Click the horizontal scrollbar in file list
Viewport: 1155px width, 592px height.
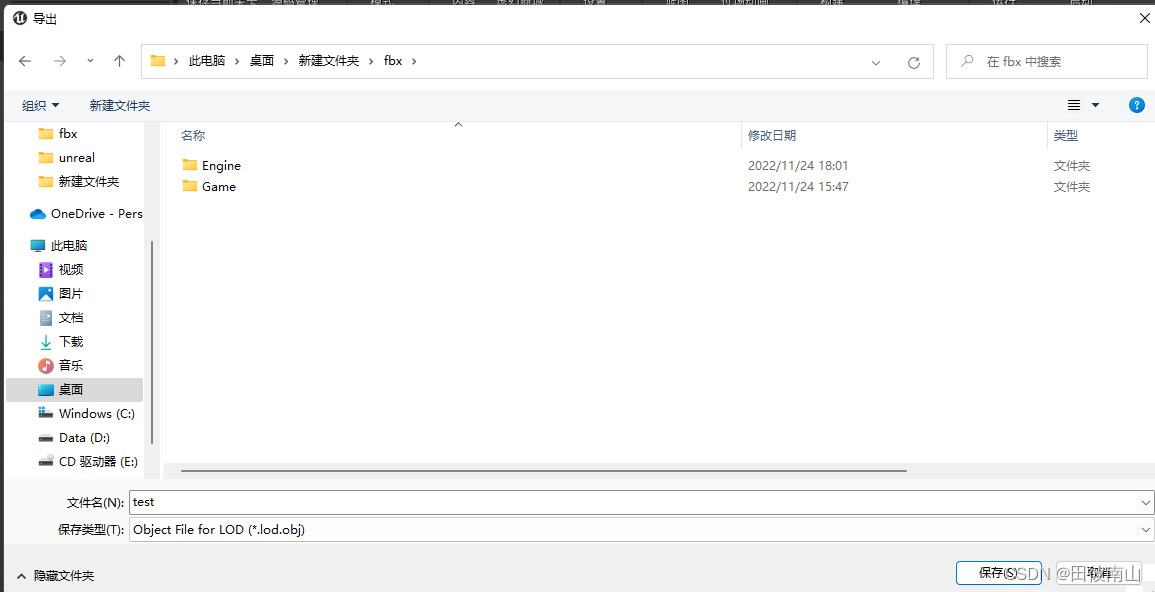point(544,470)
